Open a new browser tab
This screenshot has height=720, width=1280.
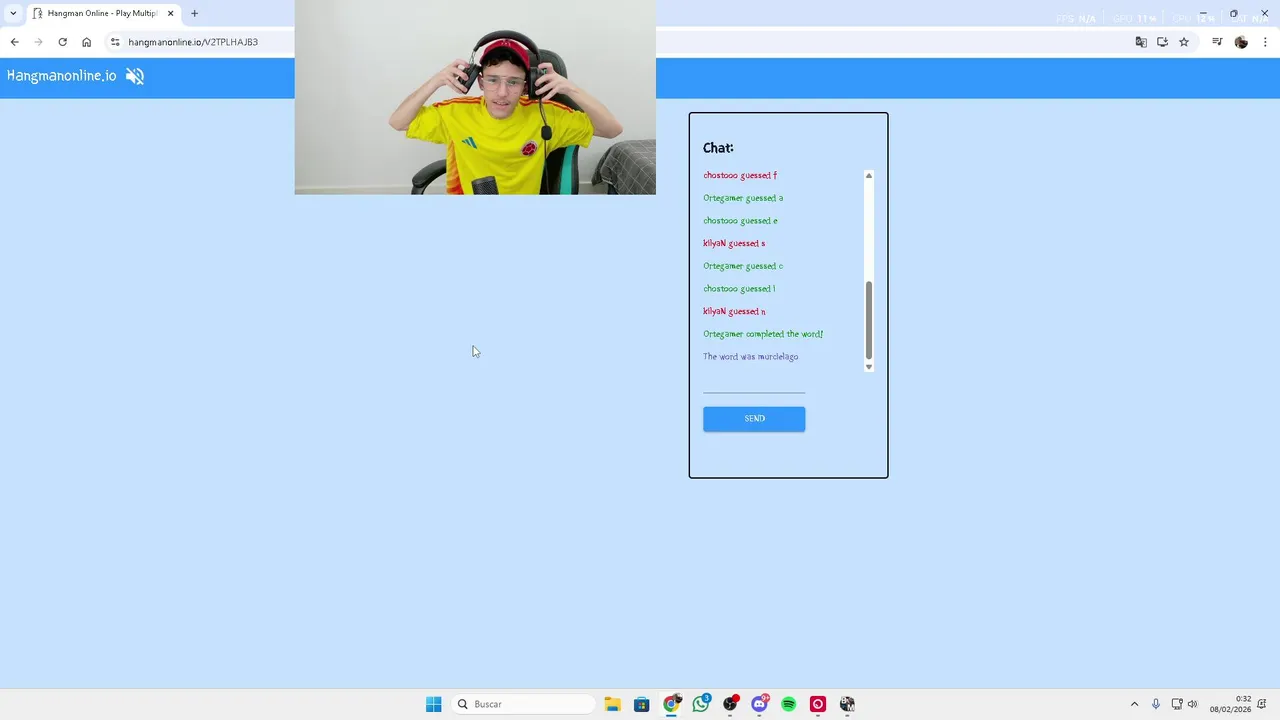pyautogui.click(x=194, y=13)
